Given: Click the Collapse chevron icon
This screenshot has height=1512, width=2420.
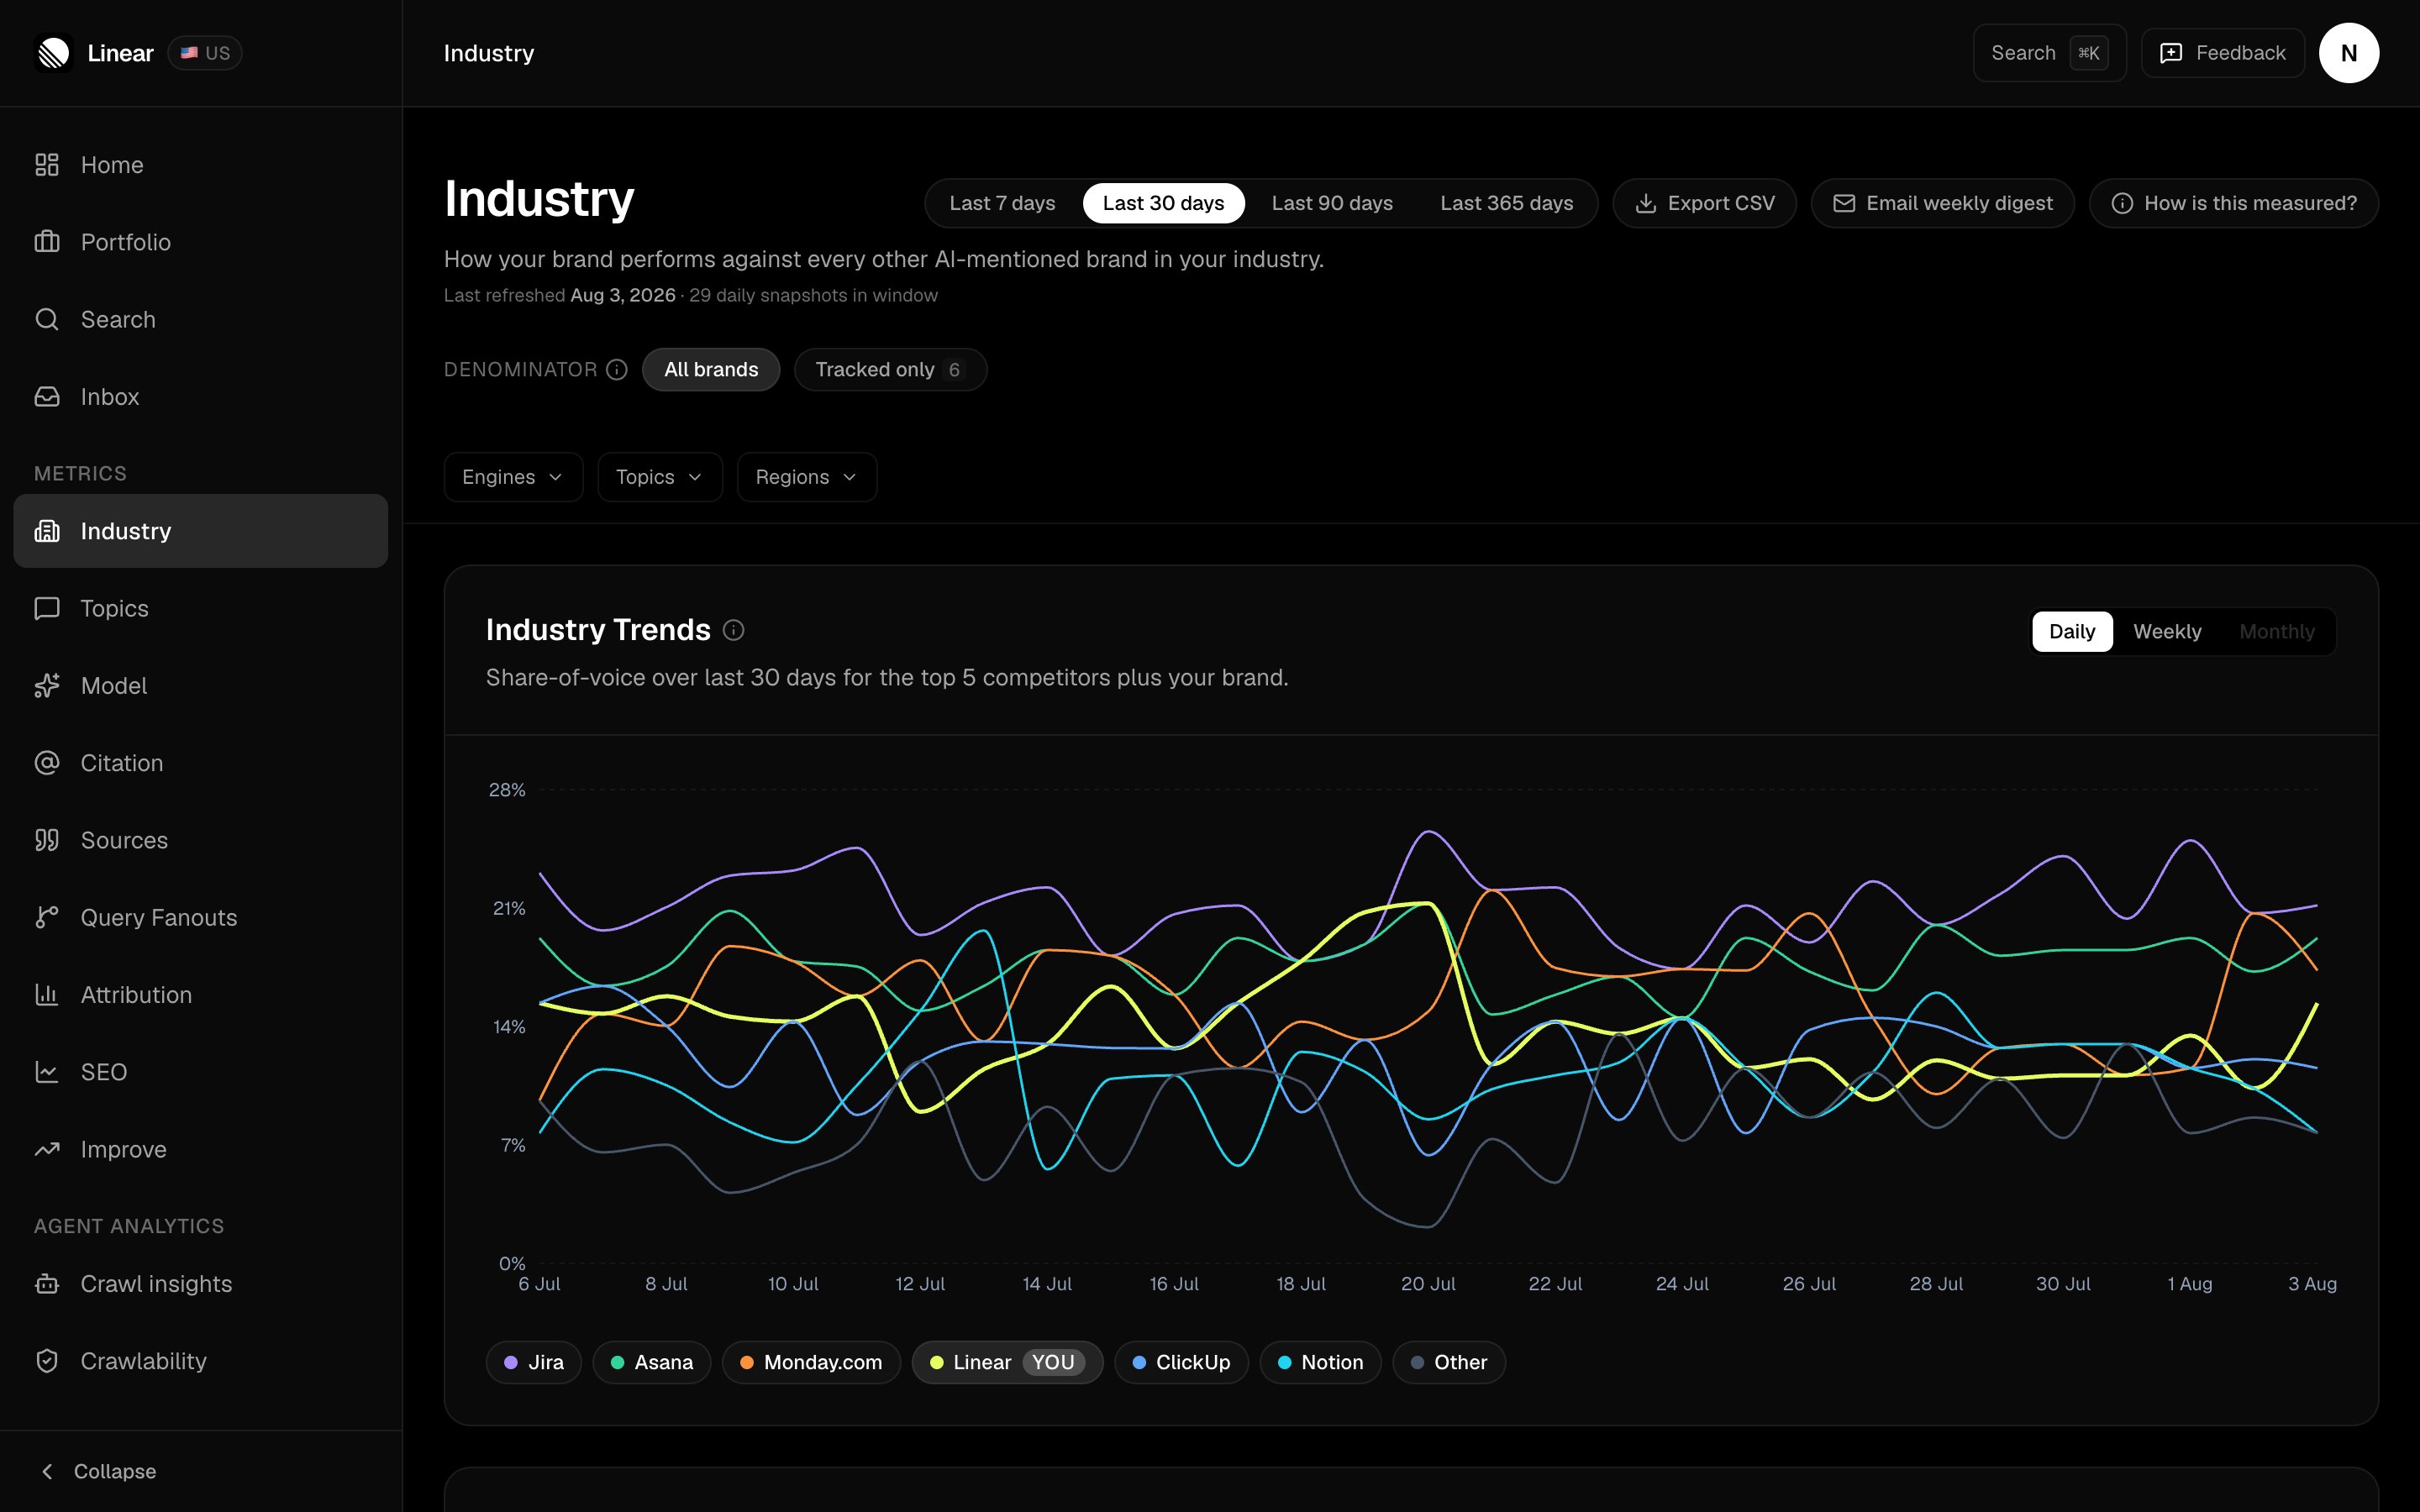Looking at the screenshot, I should tap(47, 1471).
